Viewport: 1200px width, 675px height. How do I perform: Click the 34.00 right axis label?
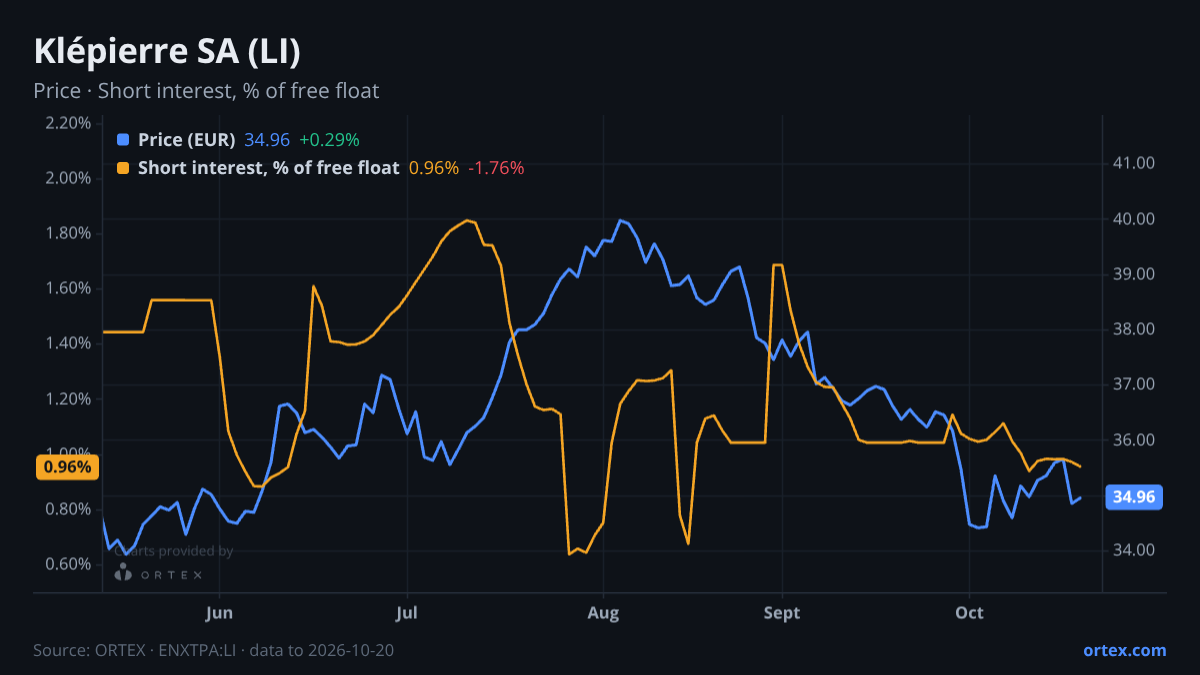click(x=1134, y=550)
